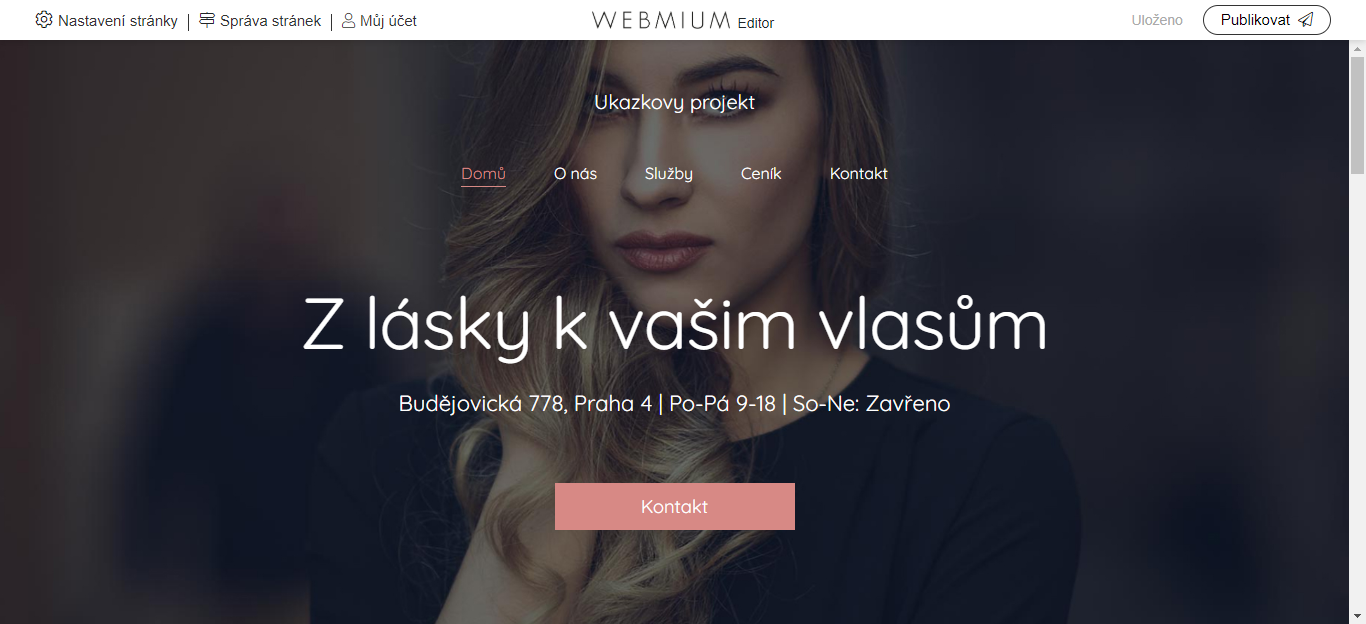Click the Publikovat button

coord(1267,20)
